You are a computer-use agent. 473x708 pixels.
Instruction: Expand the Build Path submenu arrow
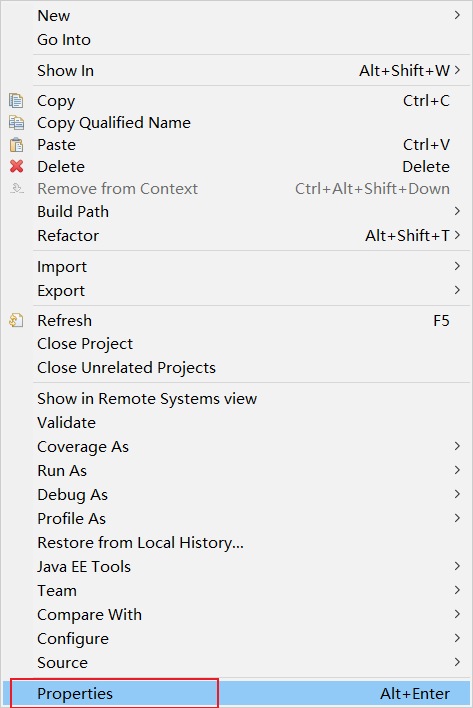click(x=457, y=211)
